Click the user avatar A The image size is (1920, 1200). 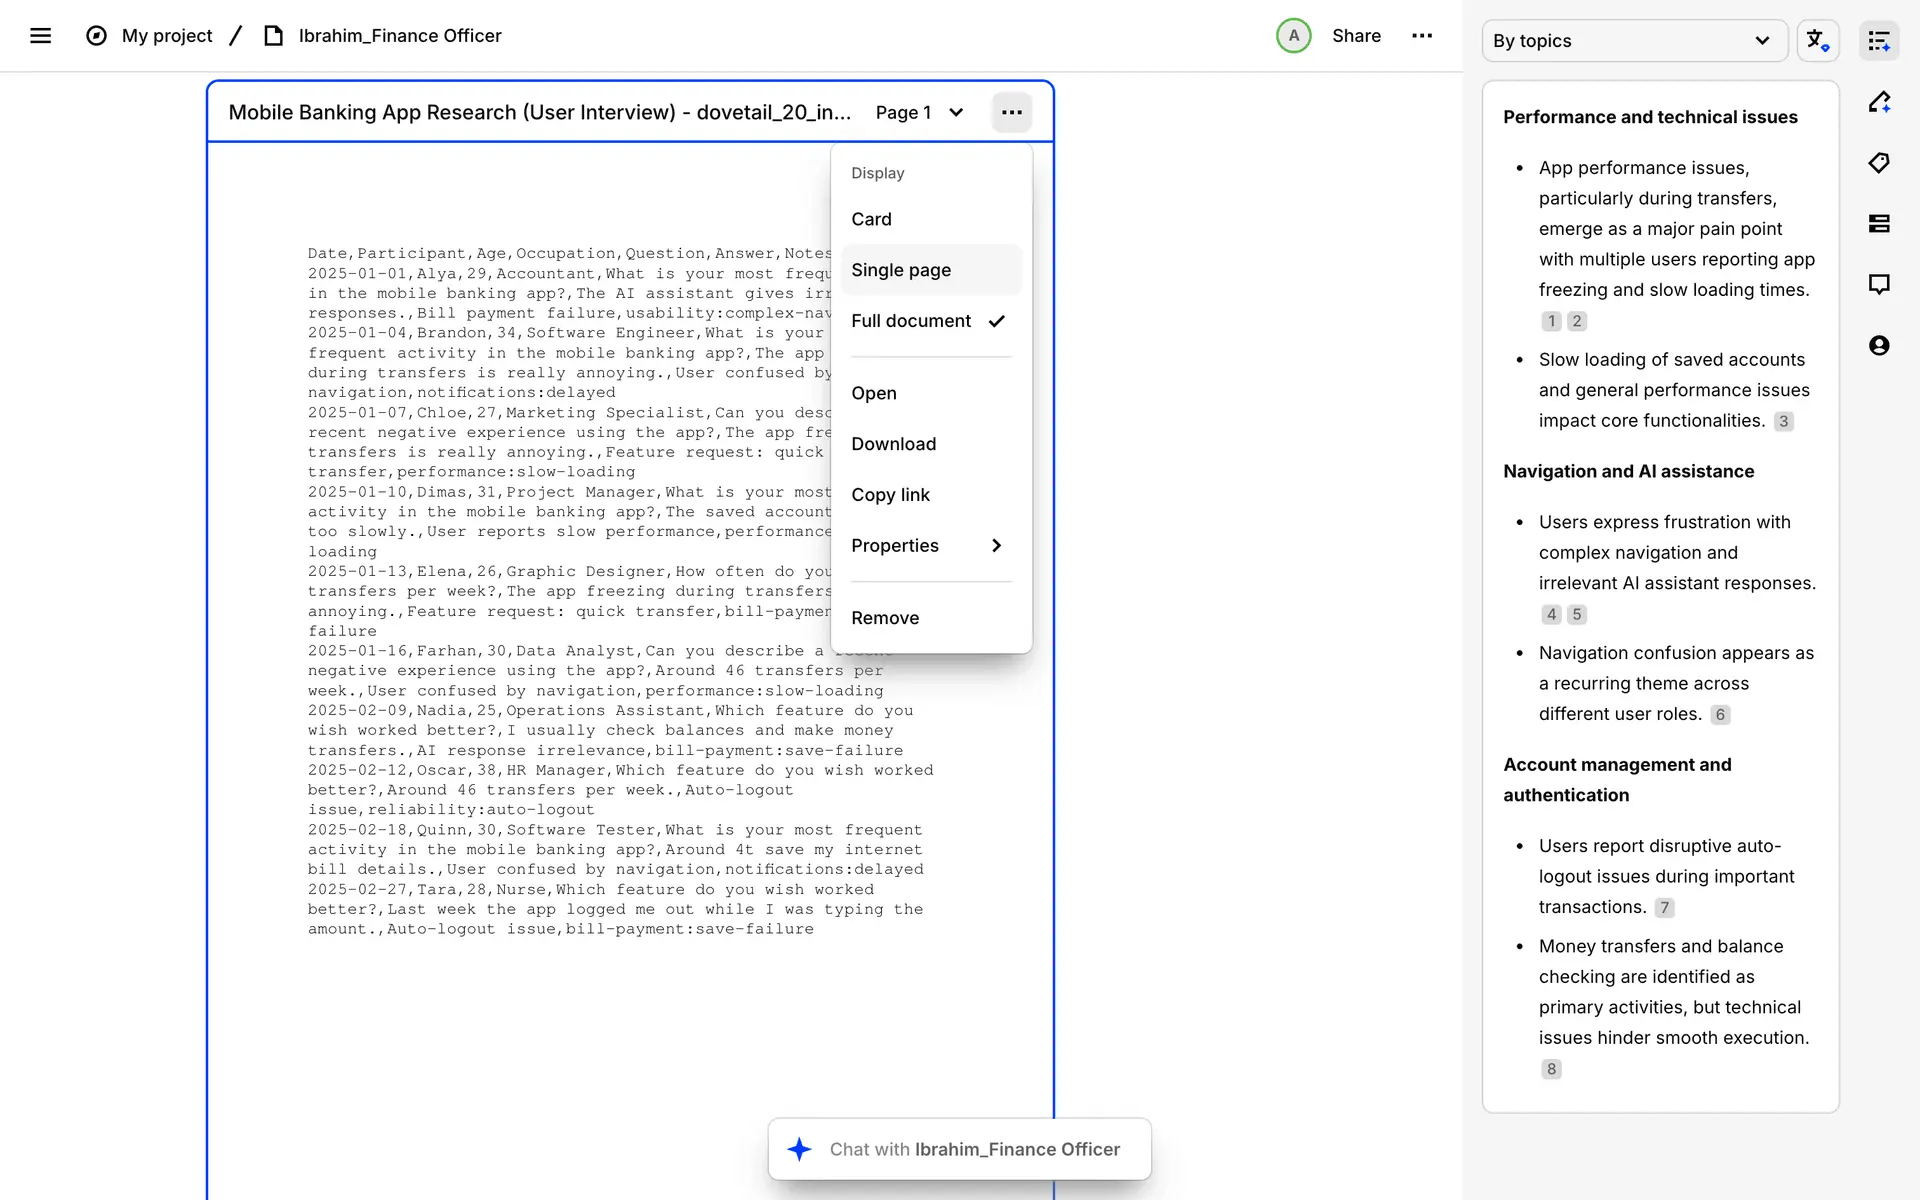[x=1293, y=36]
